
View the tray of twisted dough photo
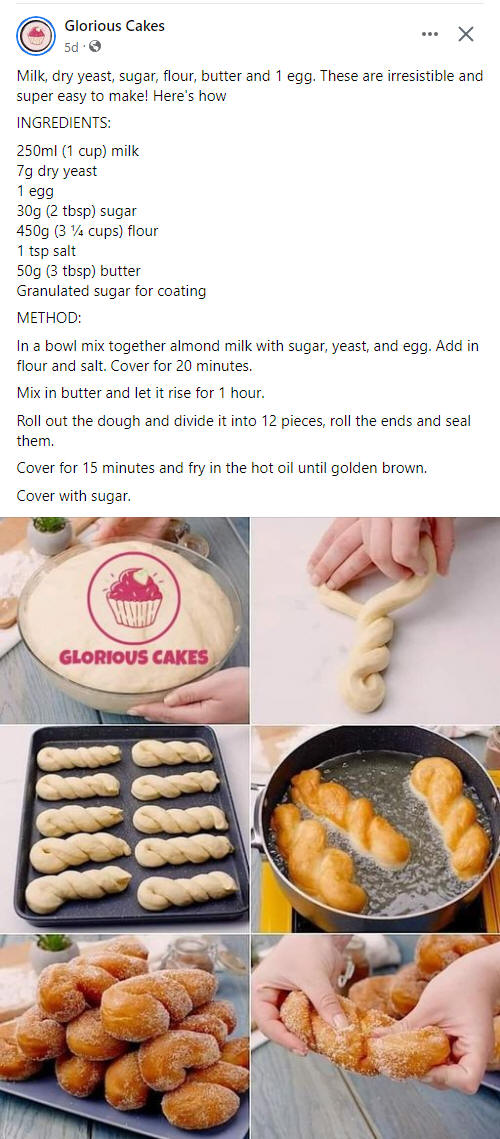pyautogui.click(x=124, y=829)
